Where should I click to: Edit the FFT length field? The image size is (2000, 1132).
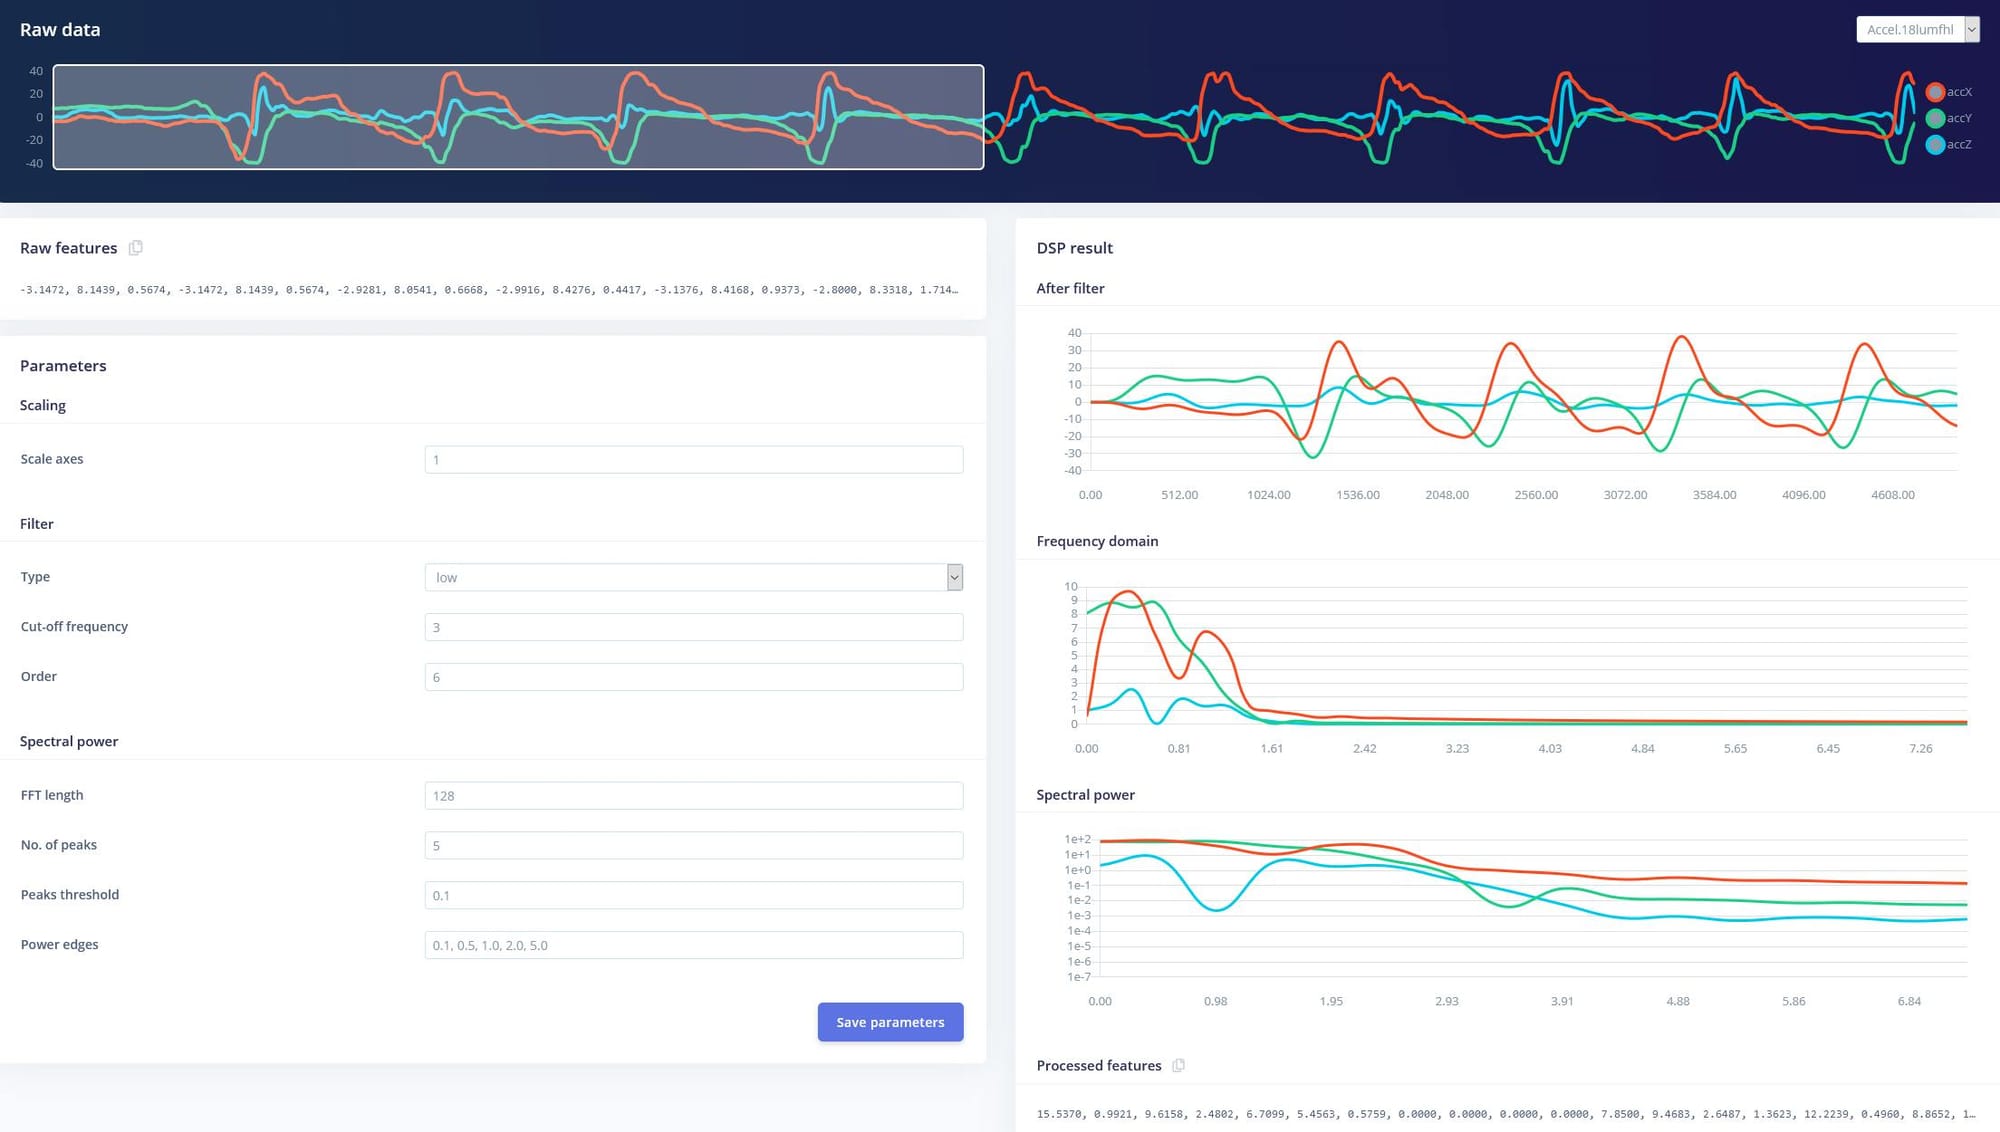(x=693, y=796)
